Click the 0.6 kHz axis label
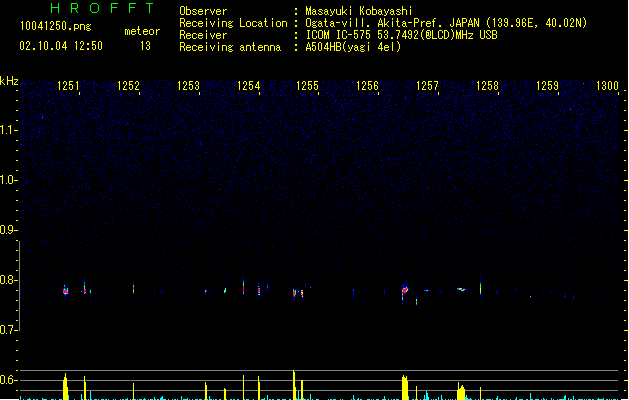This screenshot has width=629, height=400. tap(8, 380)
